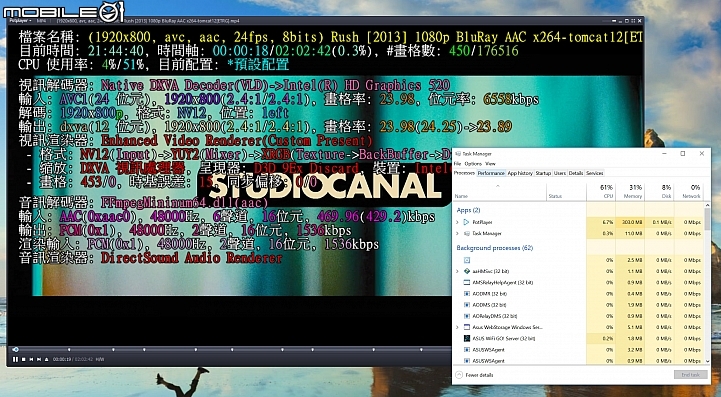
Task: Switch to the Services tab
Action: [595, 173]
